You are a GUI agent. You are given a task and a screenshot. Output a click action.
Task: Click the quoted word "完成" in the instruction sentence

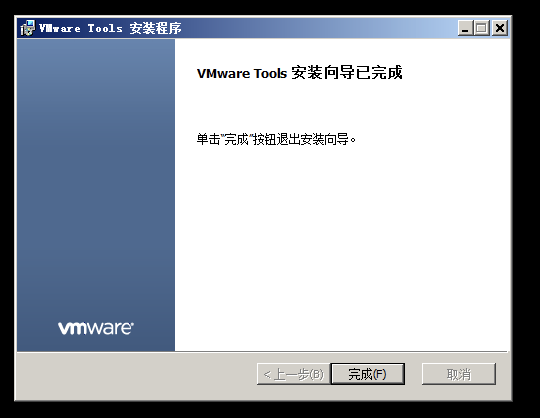tap(236, 139)
